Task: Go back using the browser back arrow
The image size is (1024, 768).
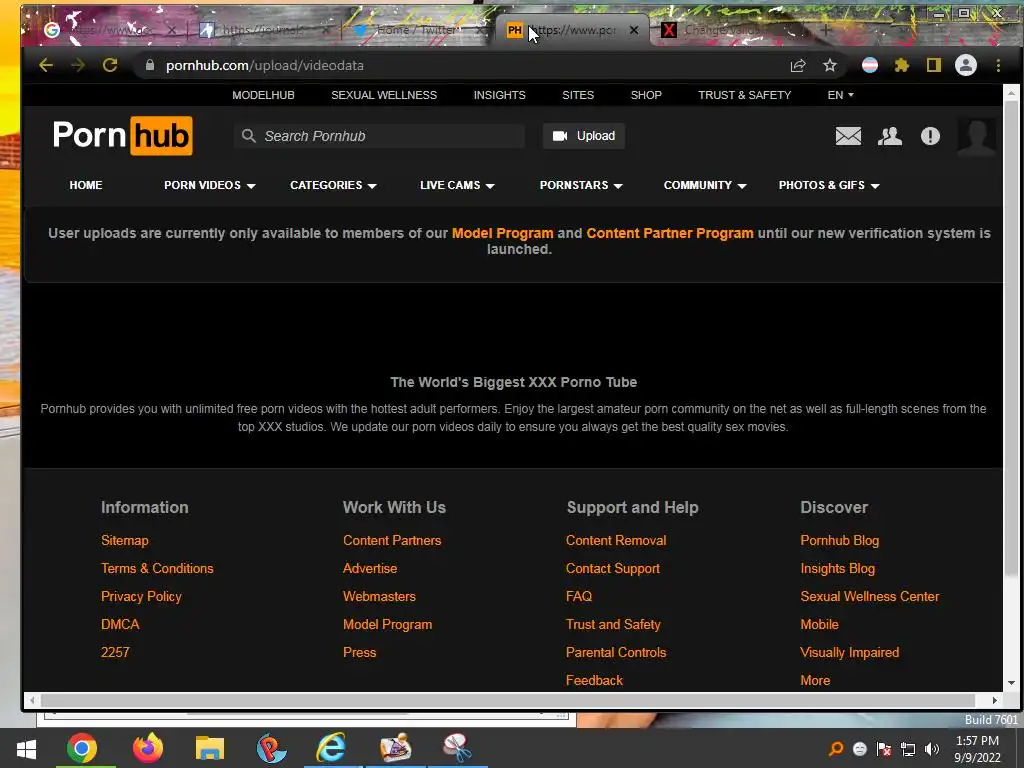Action: (x=46, y=65)
